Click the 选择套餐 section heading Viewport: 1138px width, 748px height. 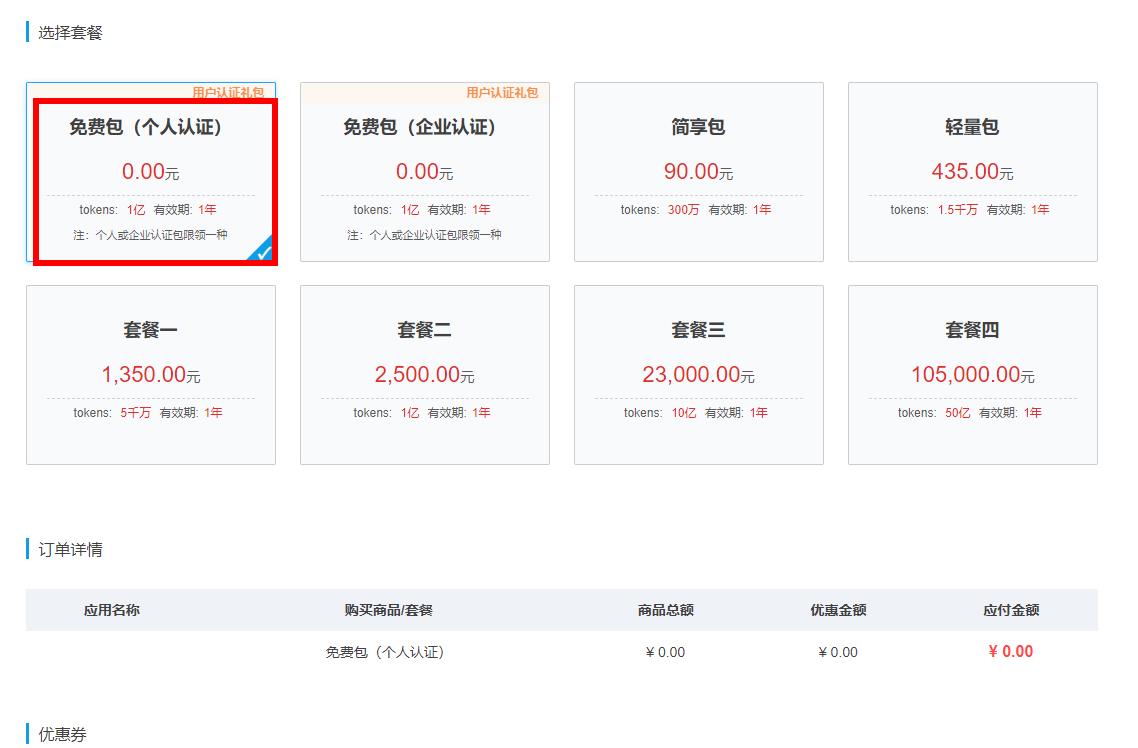tap(70, 33)
